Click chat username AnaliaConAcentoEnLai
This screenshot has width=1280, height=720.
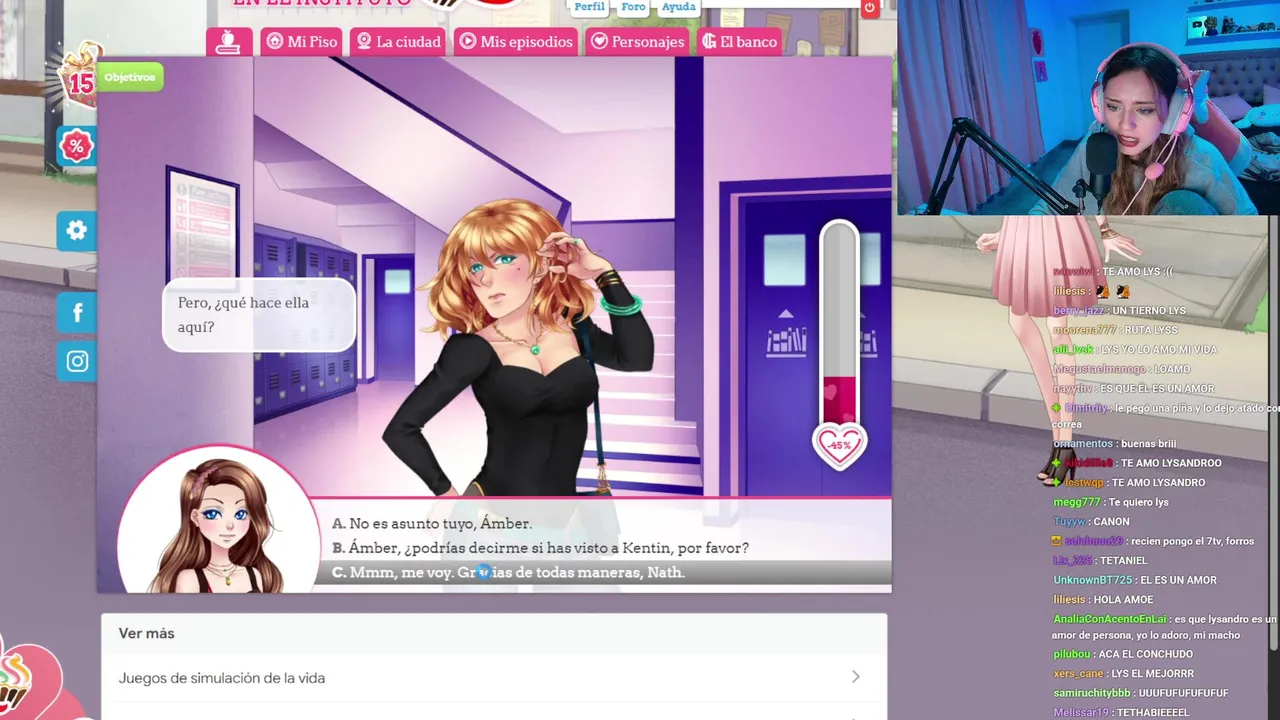pos(1109,619)
